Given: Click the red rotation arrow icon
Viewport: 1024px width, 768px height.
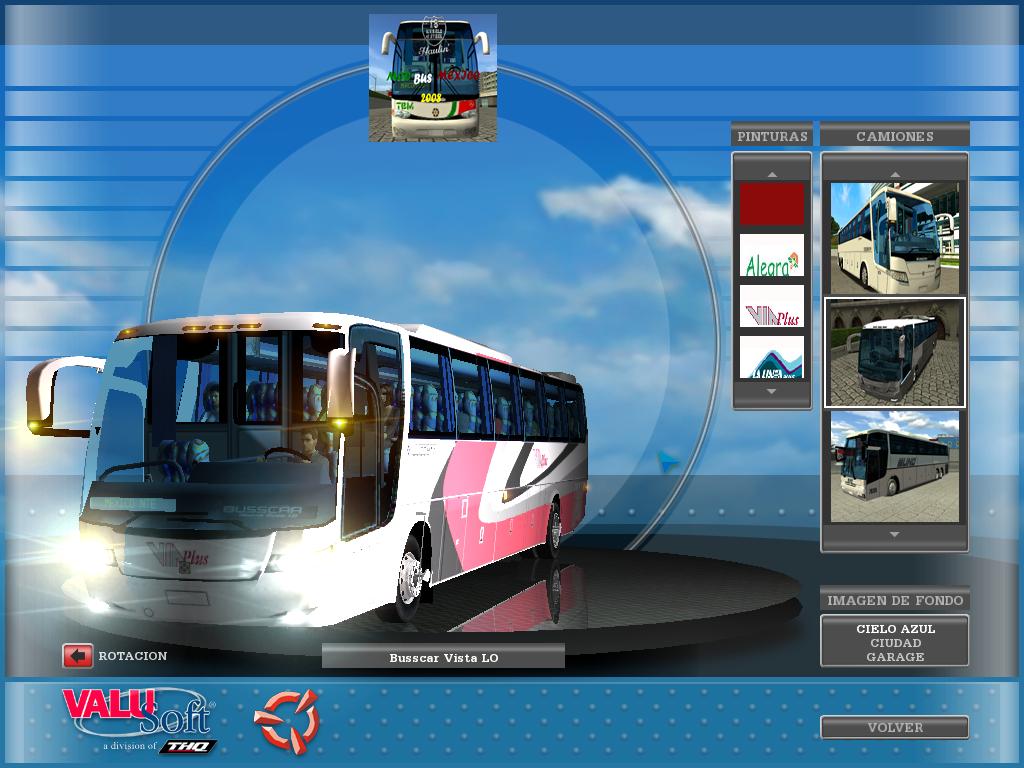Looking at the screenshot, I should click(x=77, y=656).
